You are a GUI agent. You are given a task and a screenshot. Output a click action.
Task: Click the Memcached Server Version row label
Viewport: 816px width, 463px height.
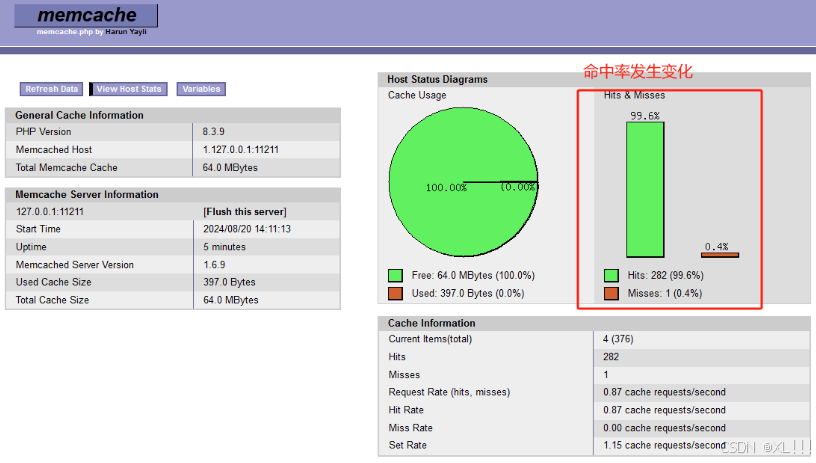point(74,265)
